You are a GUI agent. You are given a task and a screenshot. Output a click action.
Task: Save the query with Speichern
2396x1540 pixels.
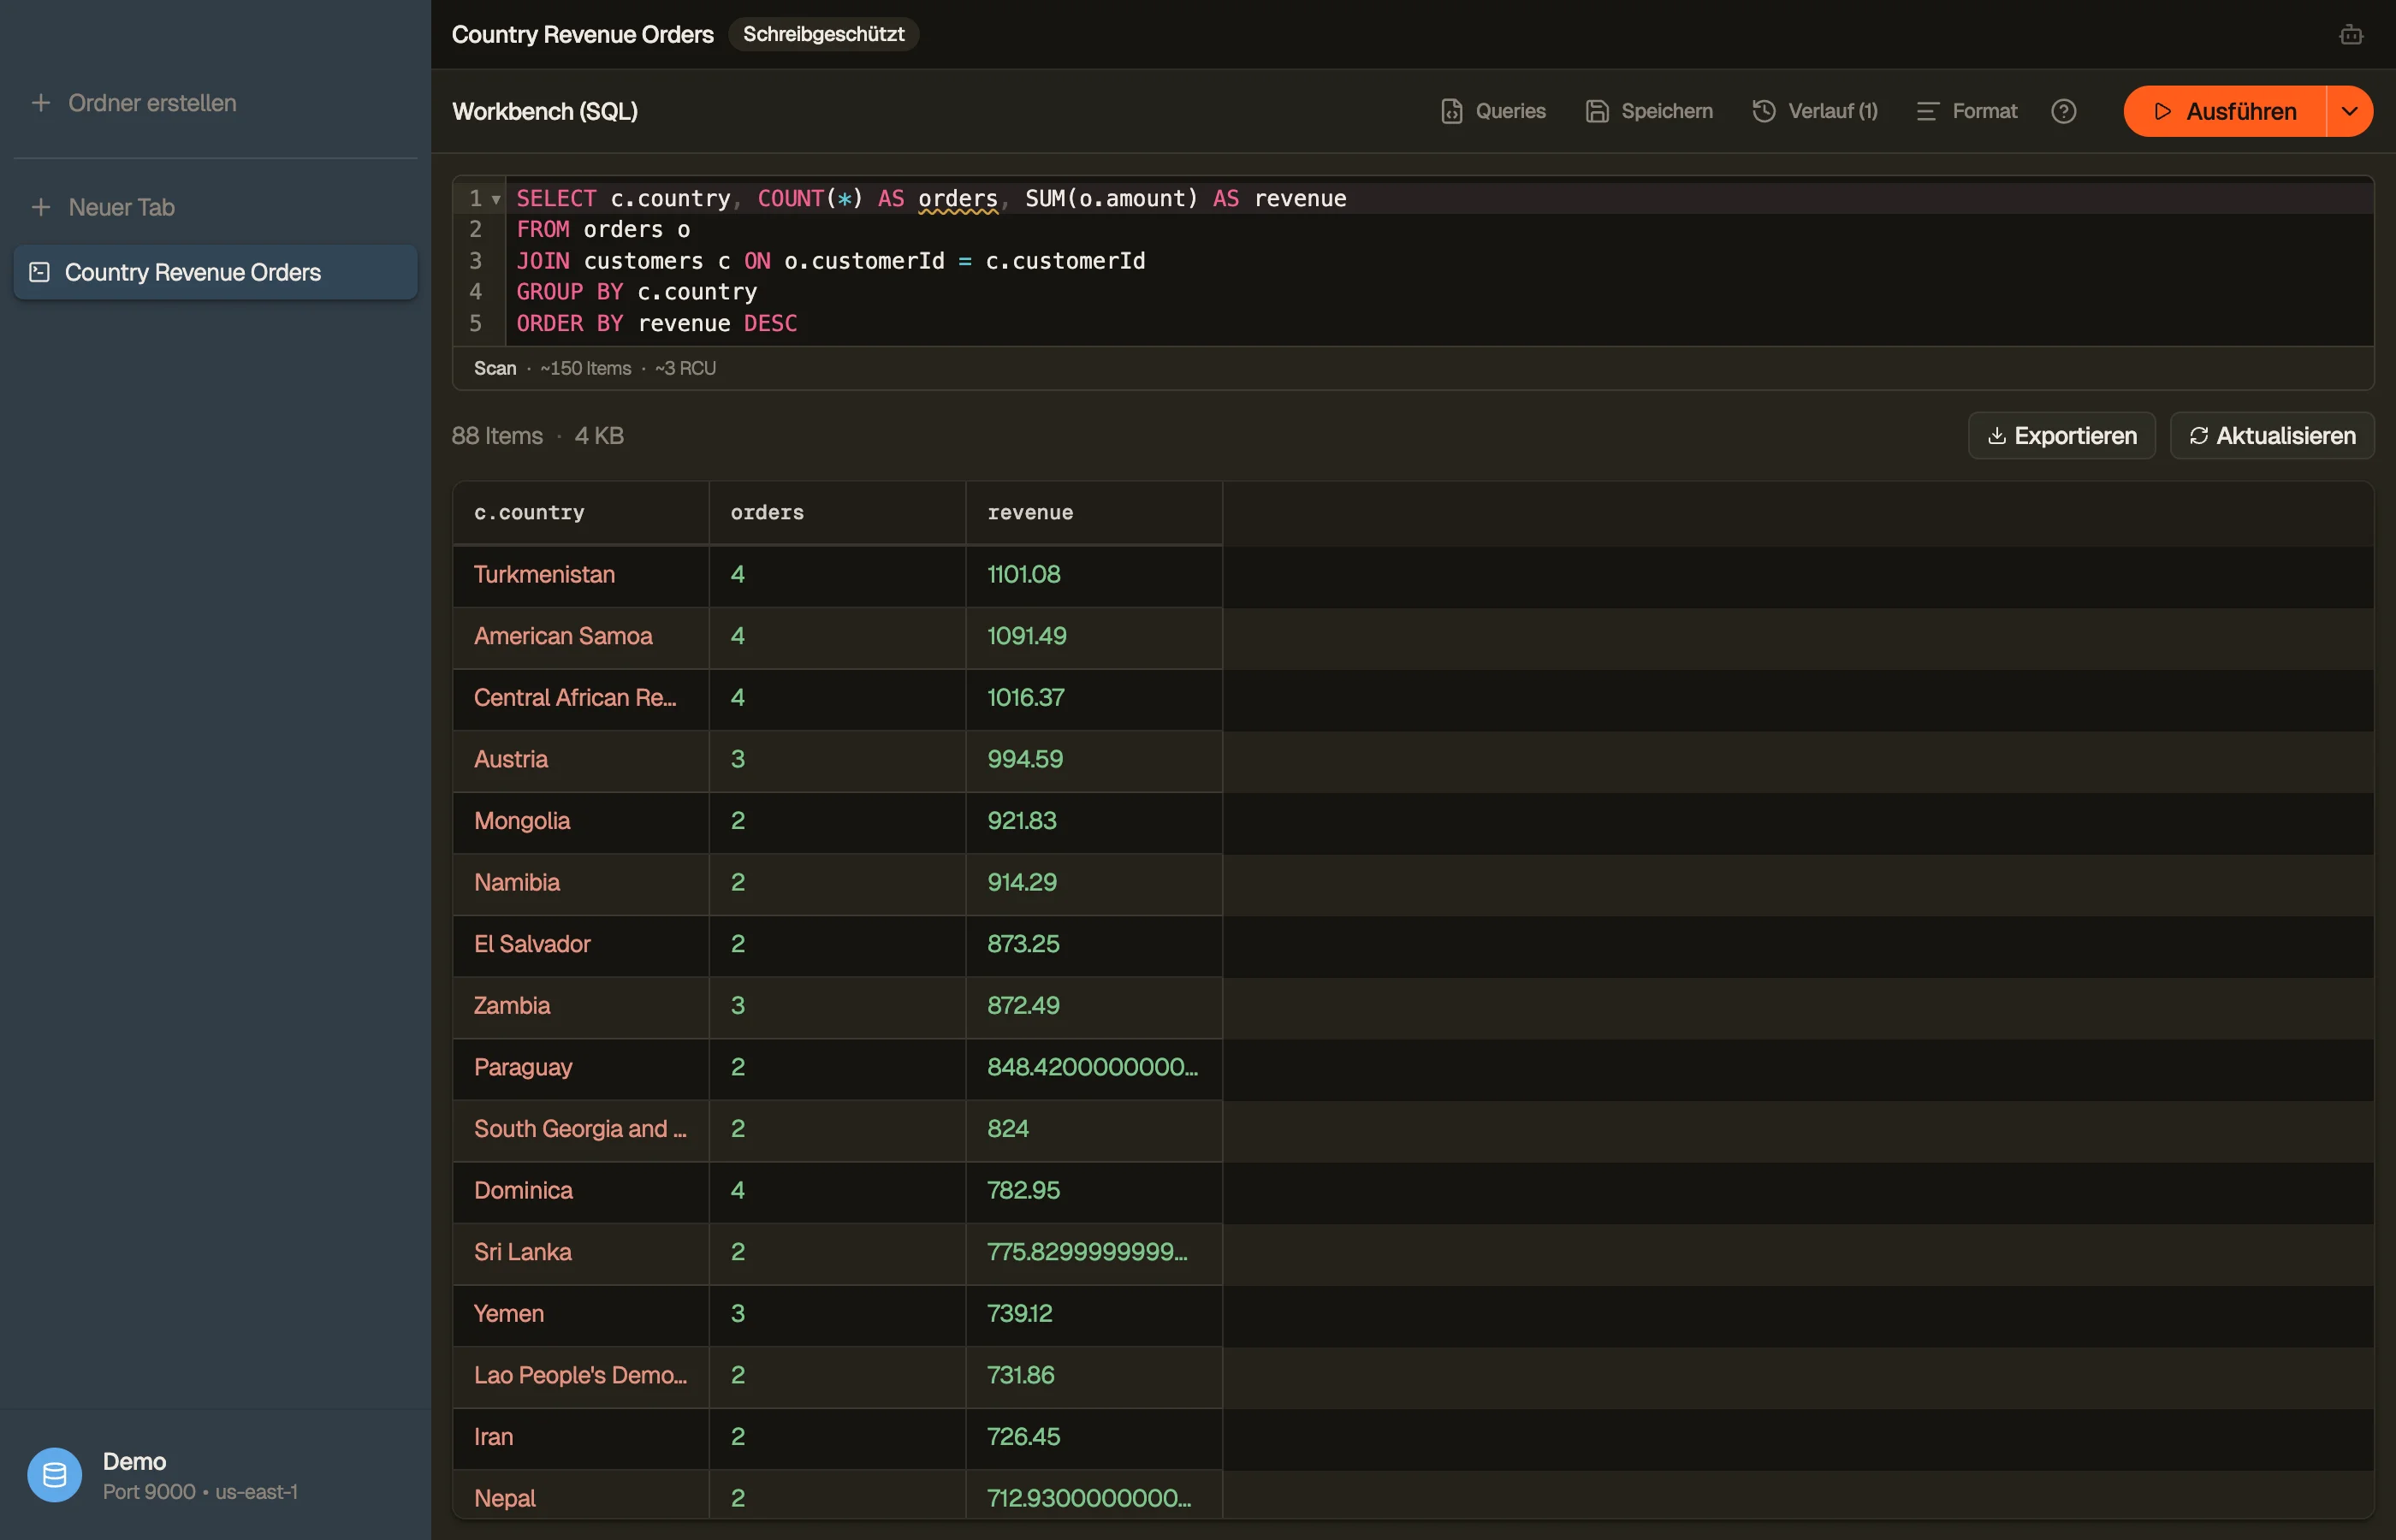(x=1649, y=111)
